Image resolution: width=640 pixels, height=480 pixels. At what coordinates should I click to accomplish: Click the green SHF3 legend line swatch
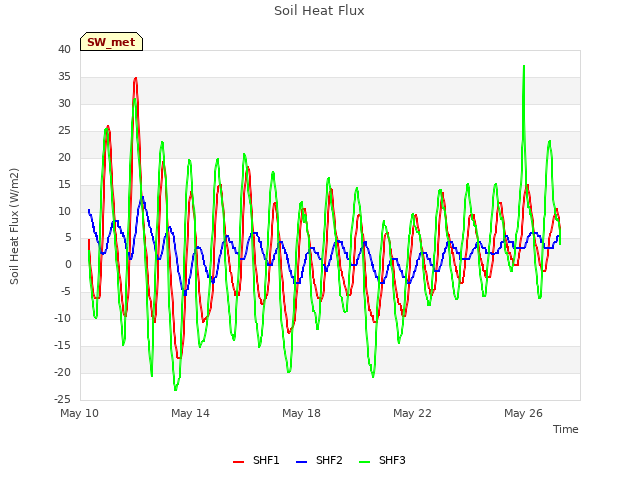pos(364,461)
